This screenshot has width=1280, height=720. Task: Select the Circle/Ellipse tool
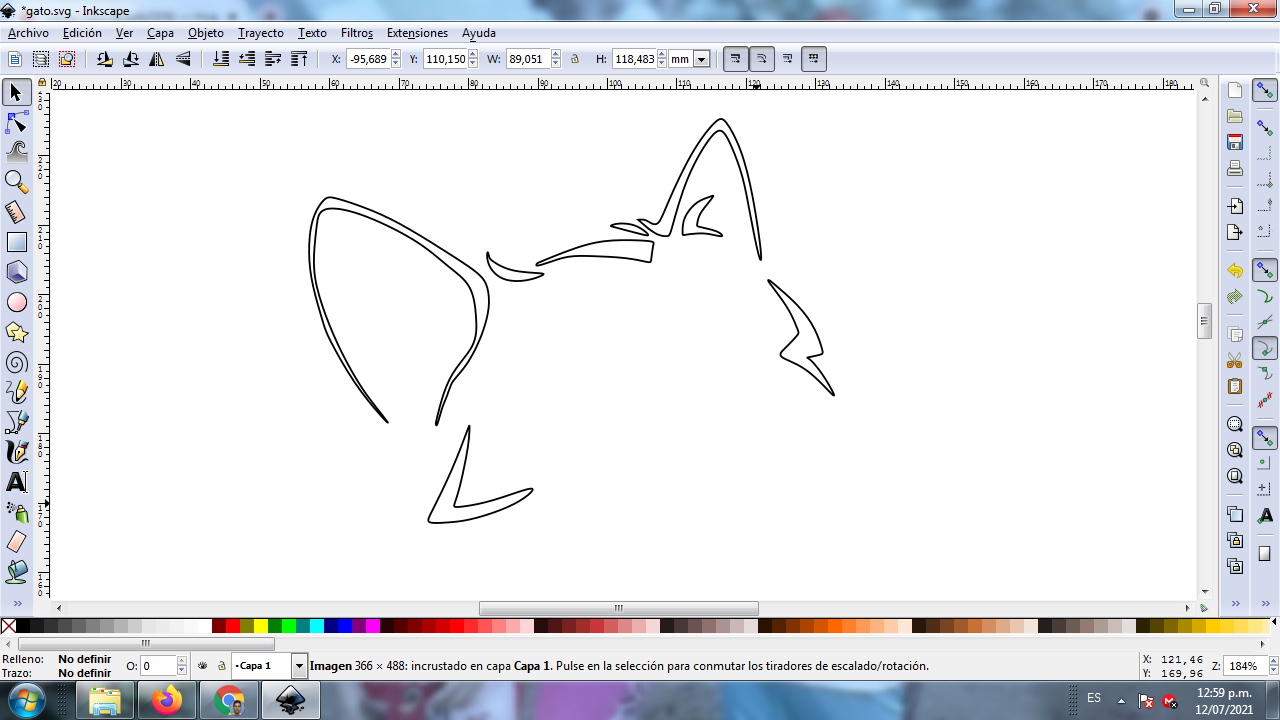point(16,302)
